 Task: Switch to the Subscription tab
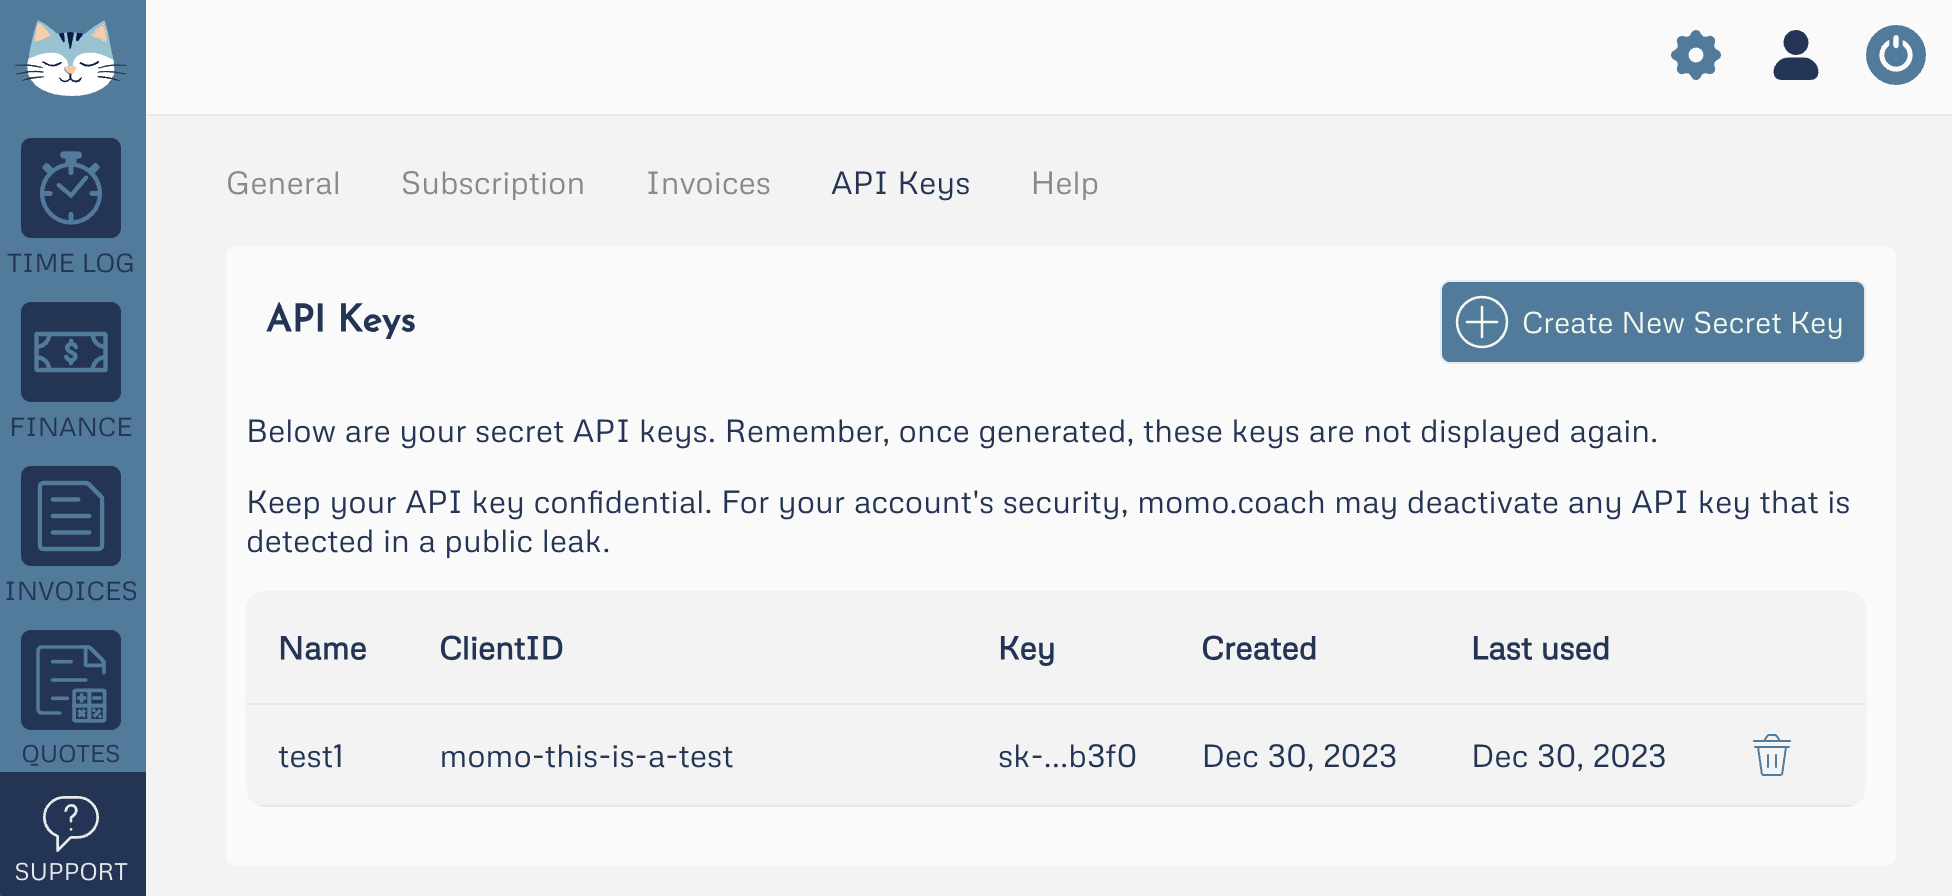click(x=493, y=183)
